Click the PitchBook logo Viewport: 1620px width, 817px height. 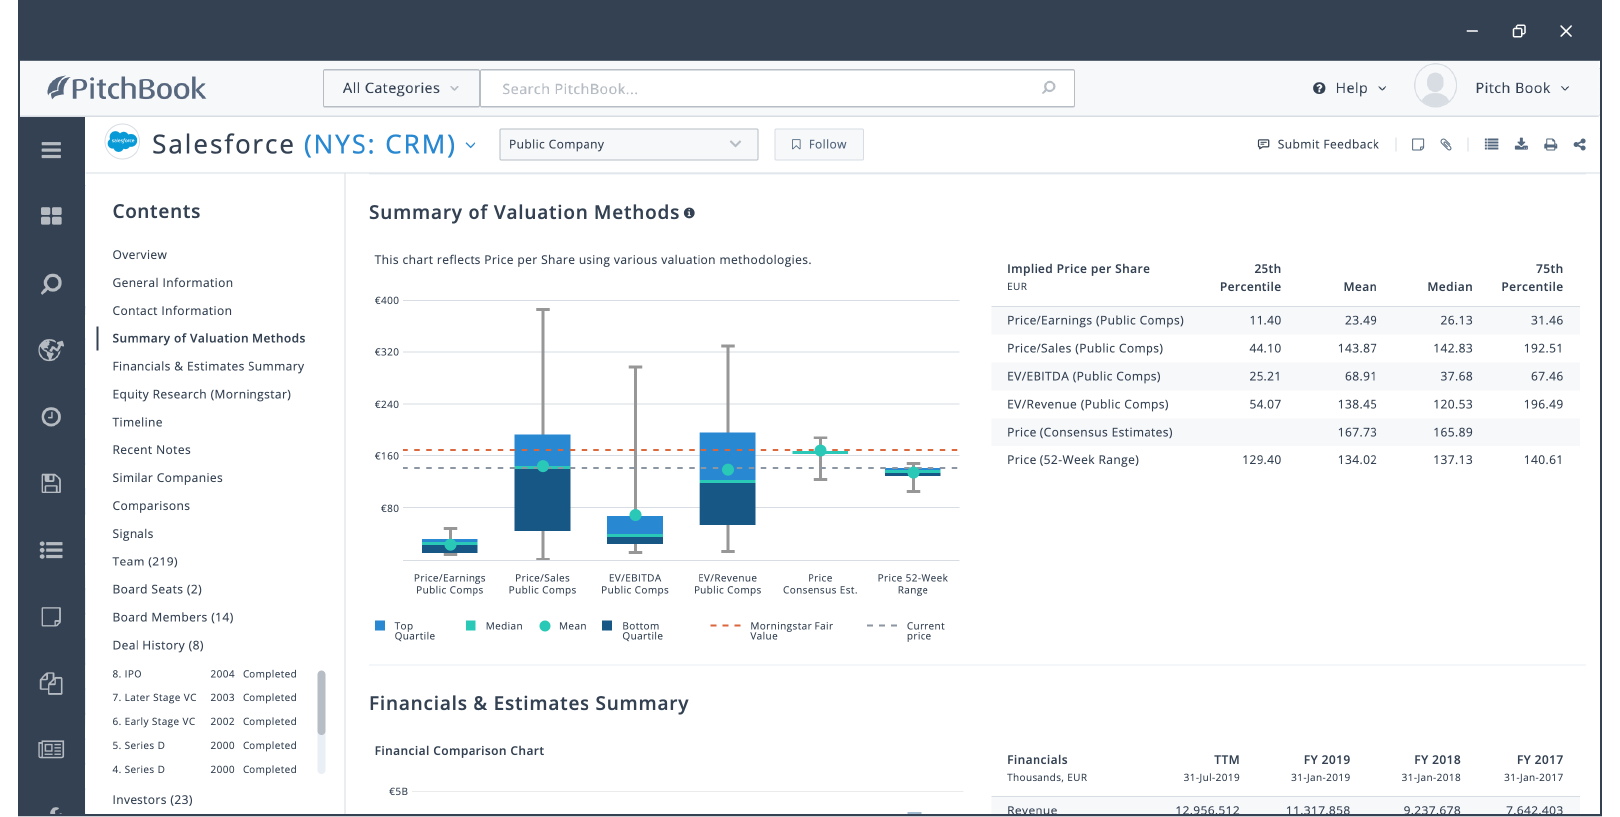coord(126,88)
